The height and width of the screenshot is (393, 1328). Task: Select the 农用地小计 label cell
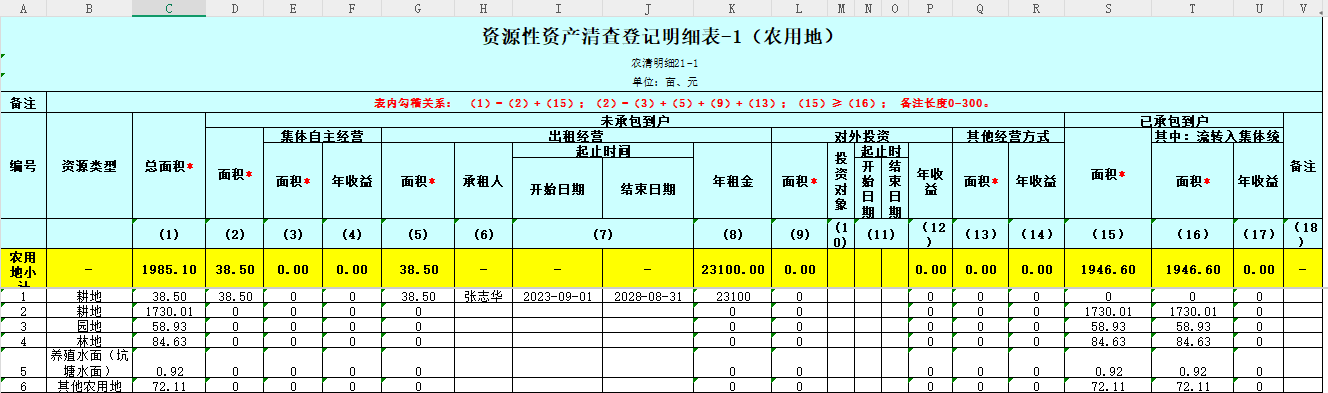pos(23,269)
